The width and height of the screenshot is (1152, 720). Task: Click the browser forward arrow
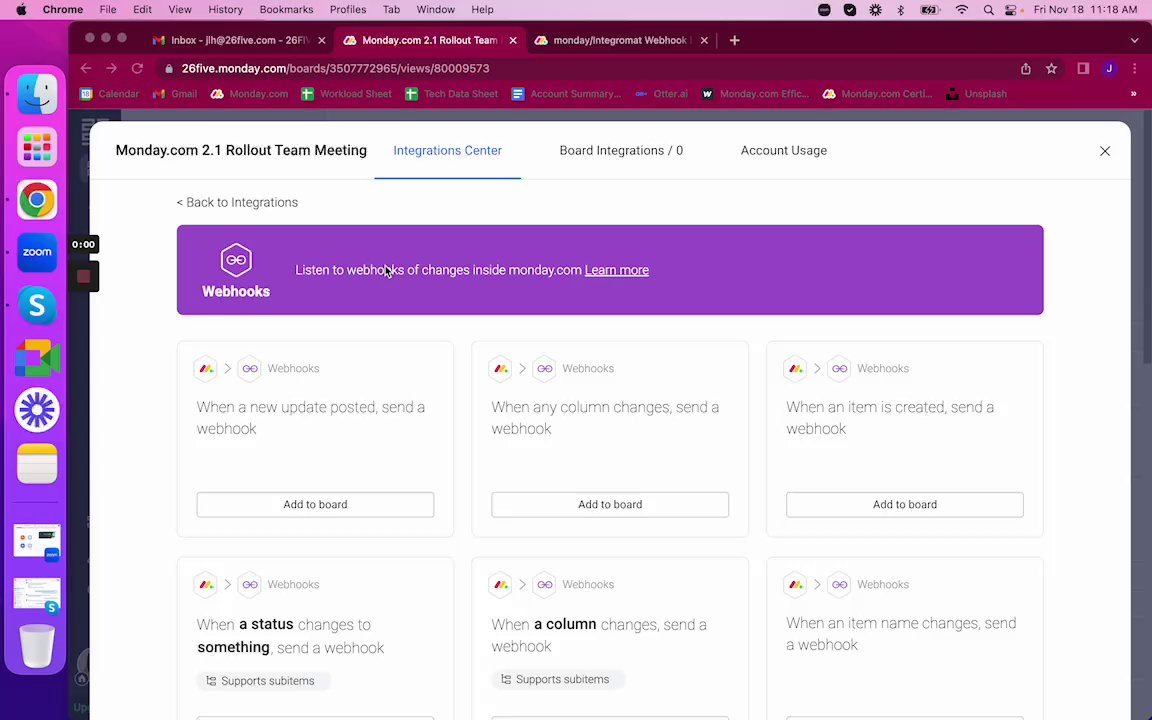point(111,68)
